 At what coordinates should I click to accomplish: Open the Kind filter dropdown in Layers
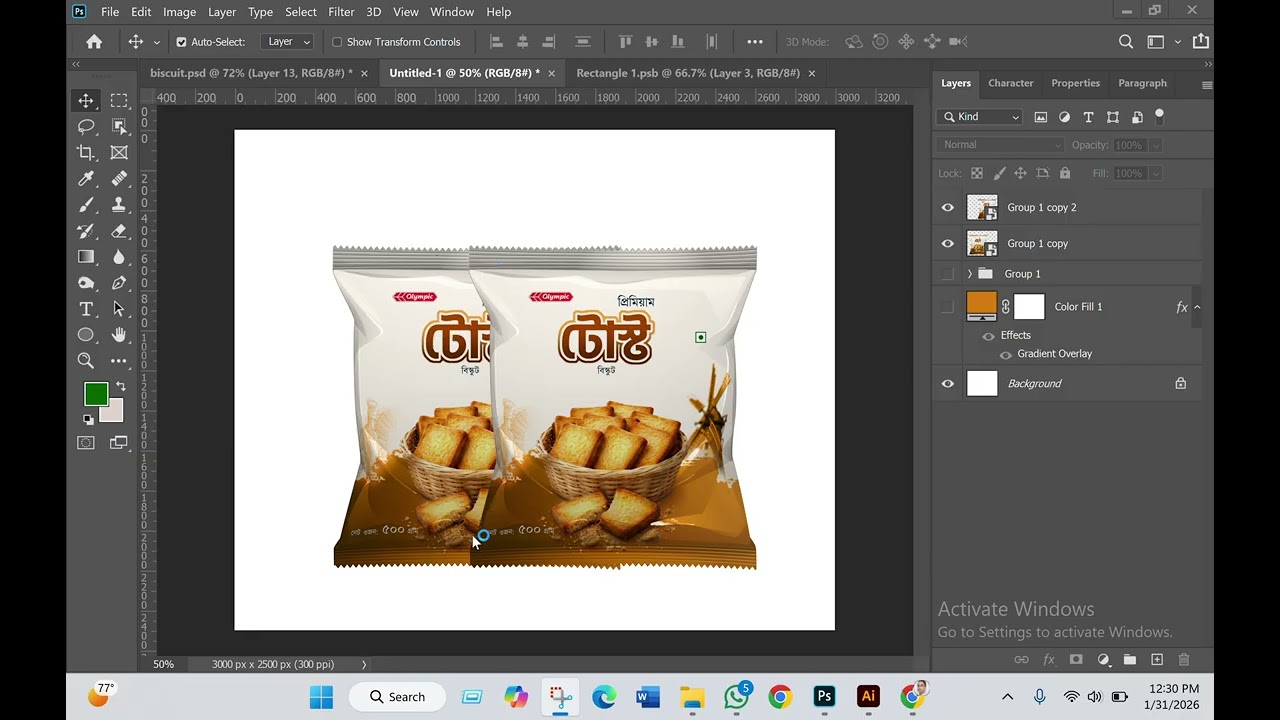tap(980, 117)
